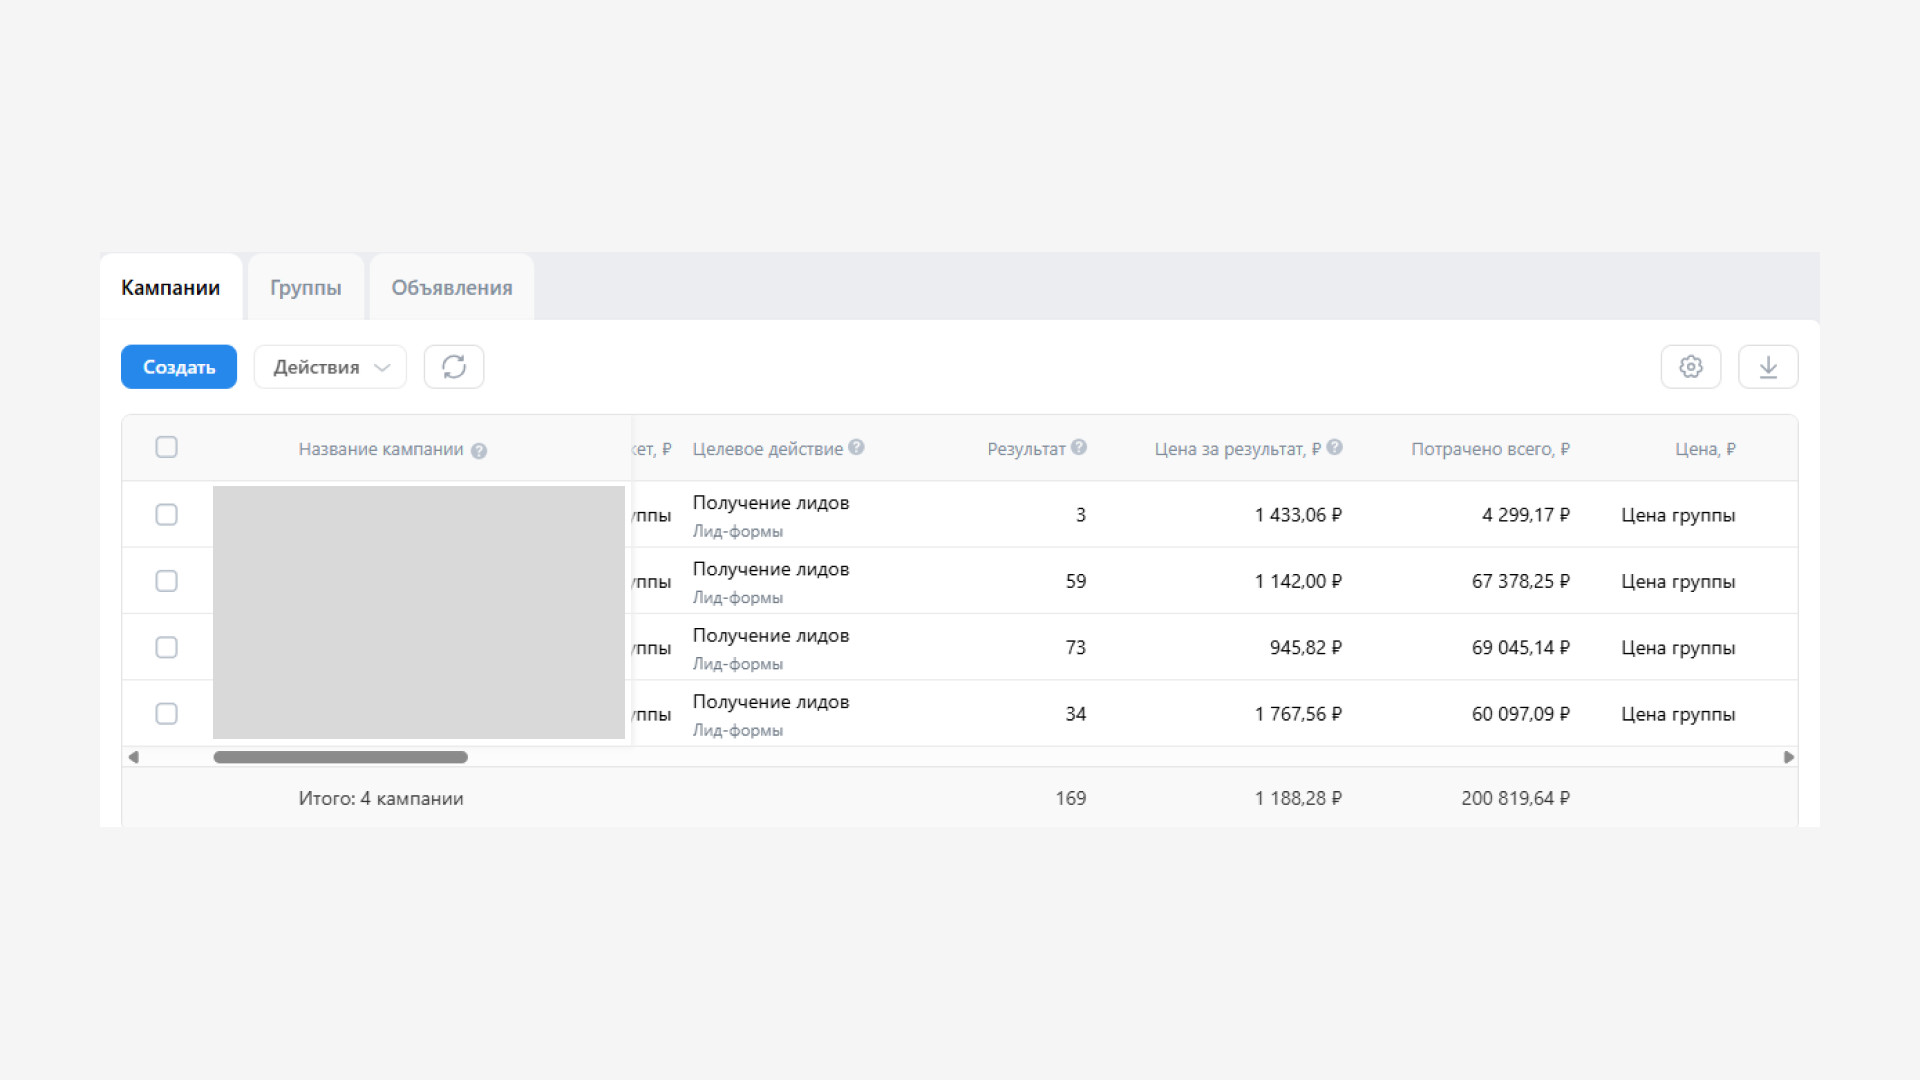This screenshot has height=1080, width=1920.
Task: Toggle the select-all campaigns checkbox
Action: click(167, 447)
